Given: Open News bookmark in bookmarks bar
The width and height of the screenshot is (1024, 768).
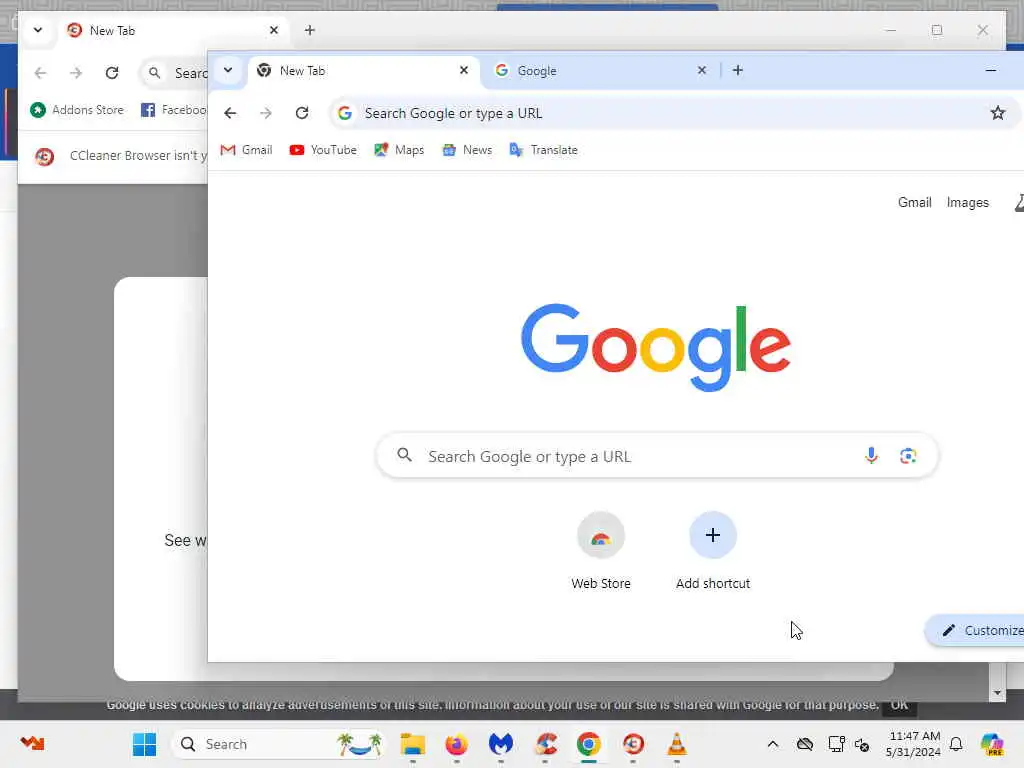Looking at the screenshot, I should tap(467, 150).
